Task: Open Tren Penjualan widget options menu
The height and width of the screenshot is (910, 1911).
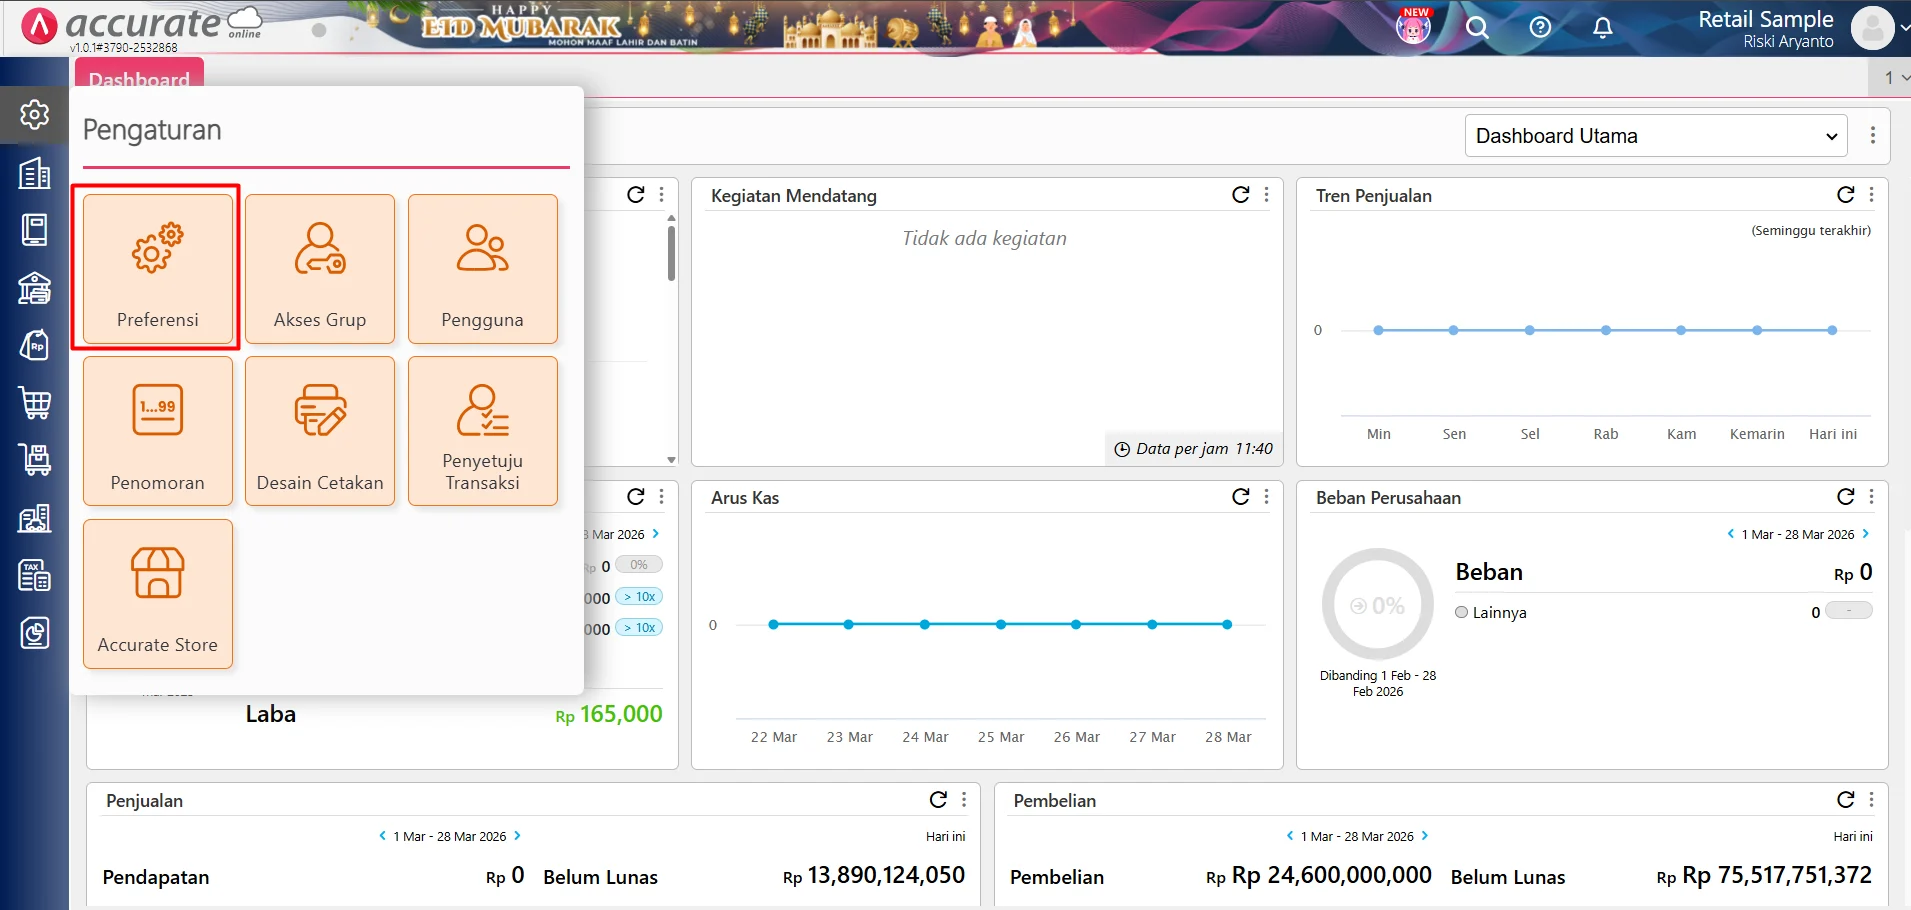Action: tap(1872, 195)
